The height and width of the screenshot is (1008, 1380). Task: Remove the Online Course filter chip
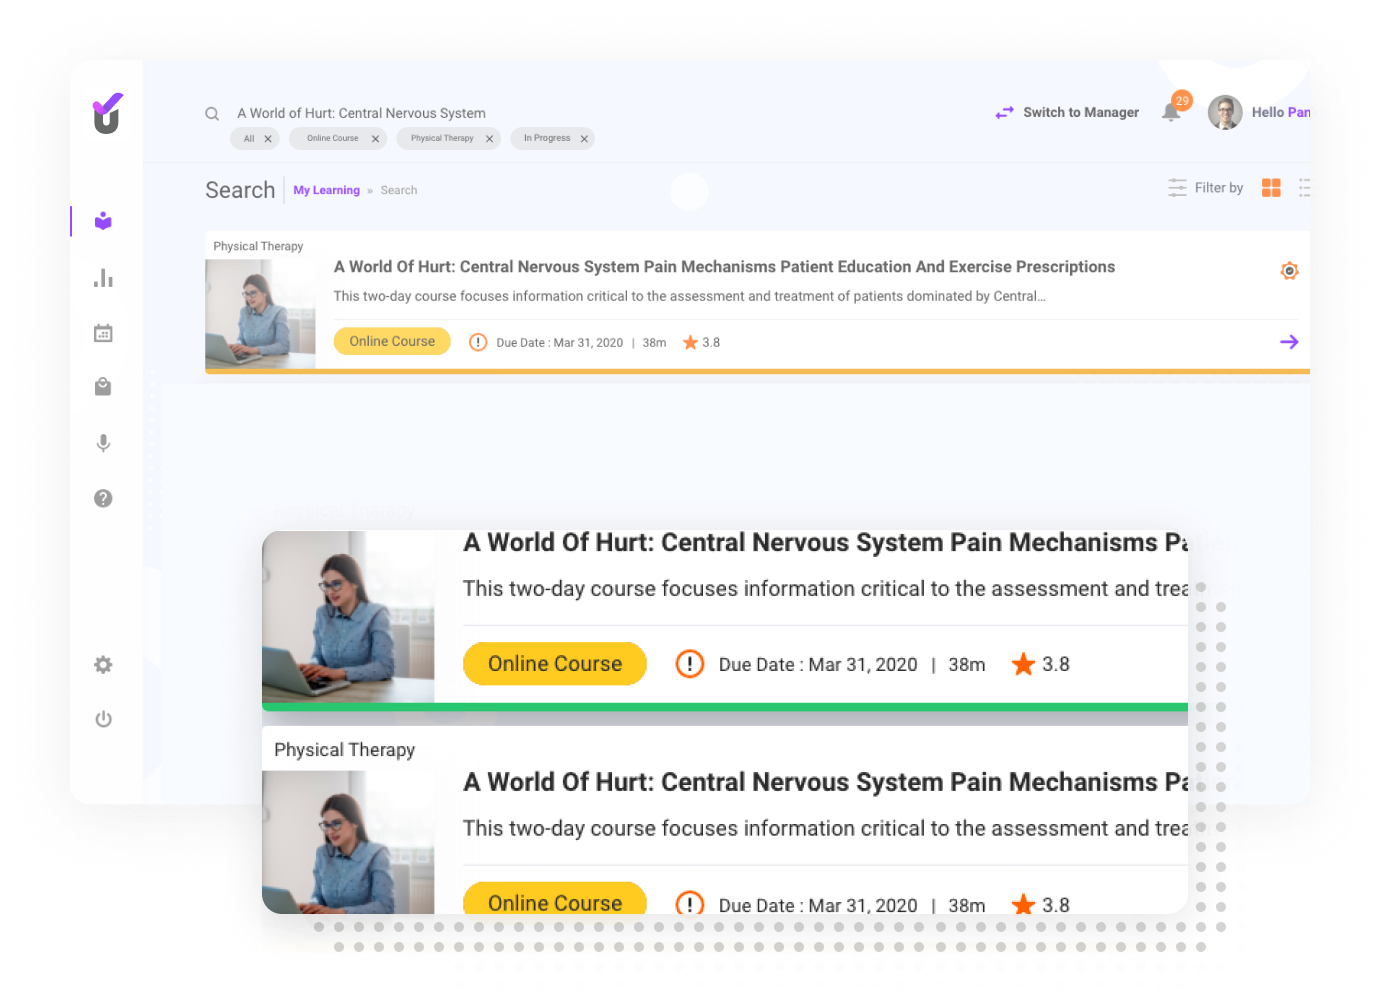pyautogui.click(x=375, y=139)
